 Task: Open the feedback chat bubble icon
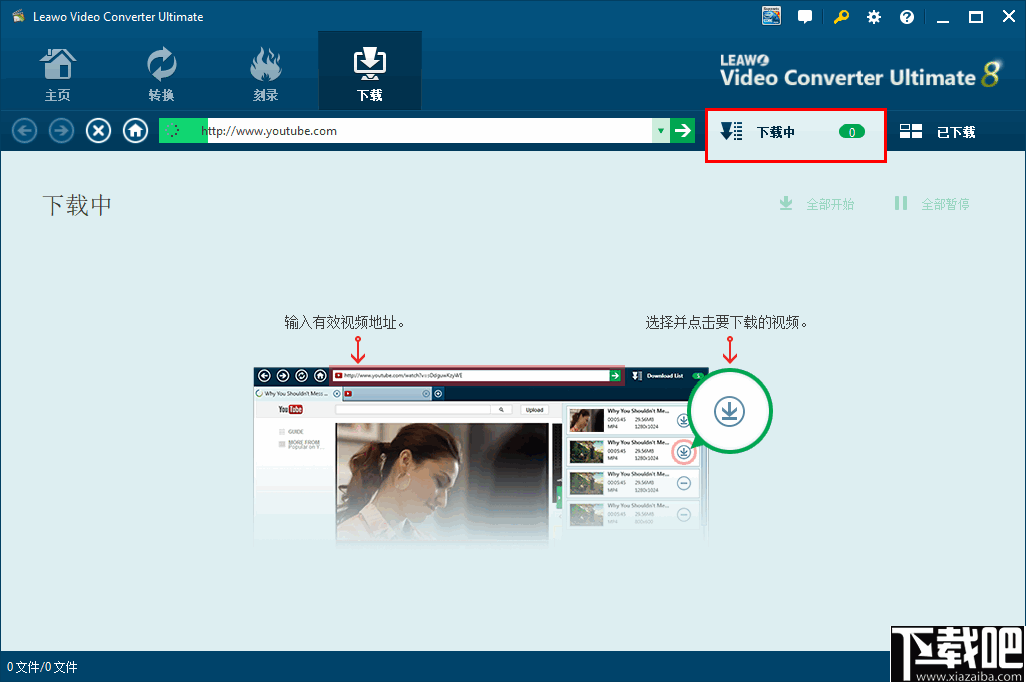click(x=805, y=17)
